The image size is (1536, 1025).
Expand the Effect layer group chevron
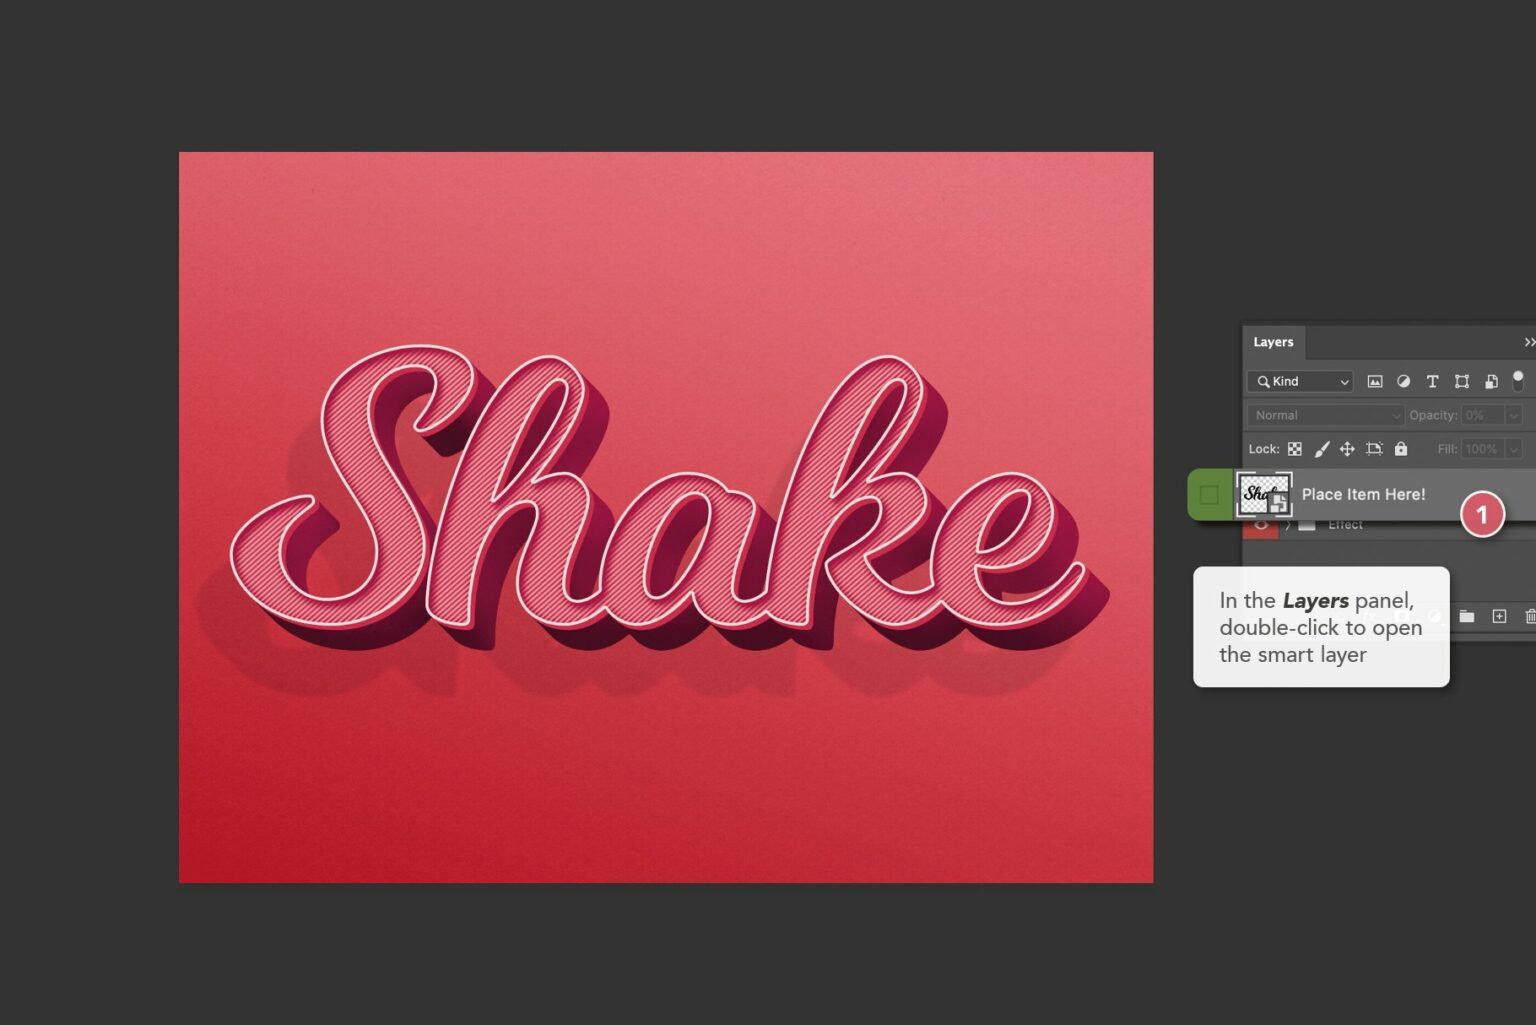(x=1288, y=525)
